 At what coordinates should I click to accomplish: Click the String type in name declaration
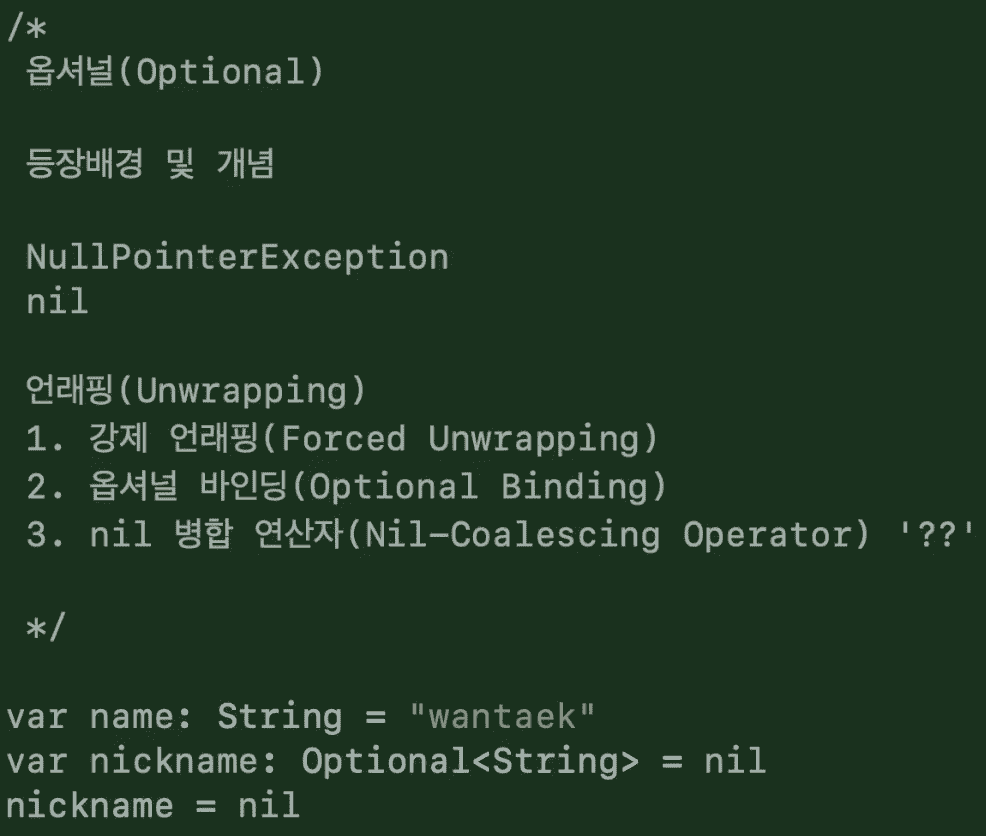coord(280,717)
